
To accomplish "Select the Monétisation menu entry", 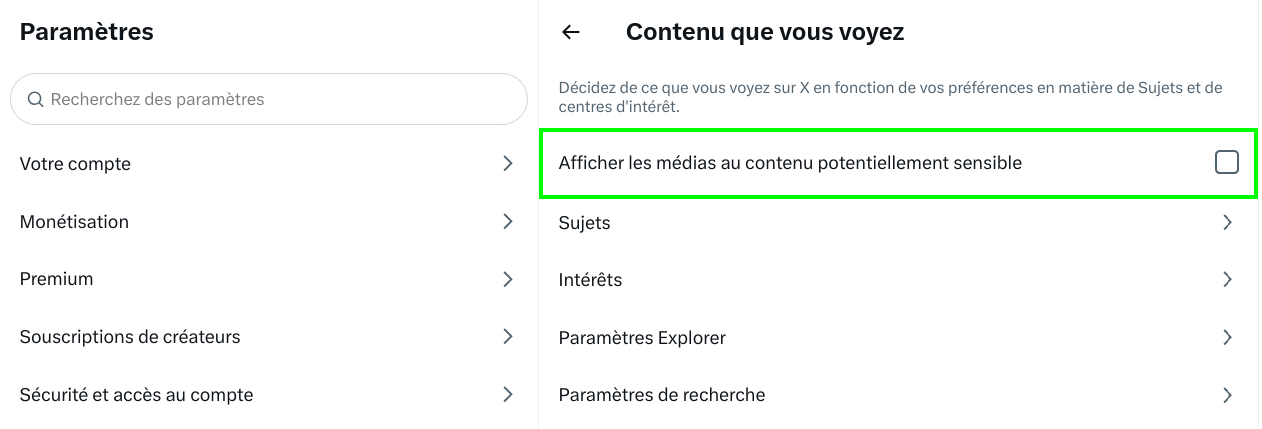I will click(75, 221).
